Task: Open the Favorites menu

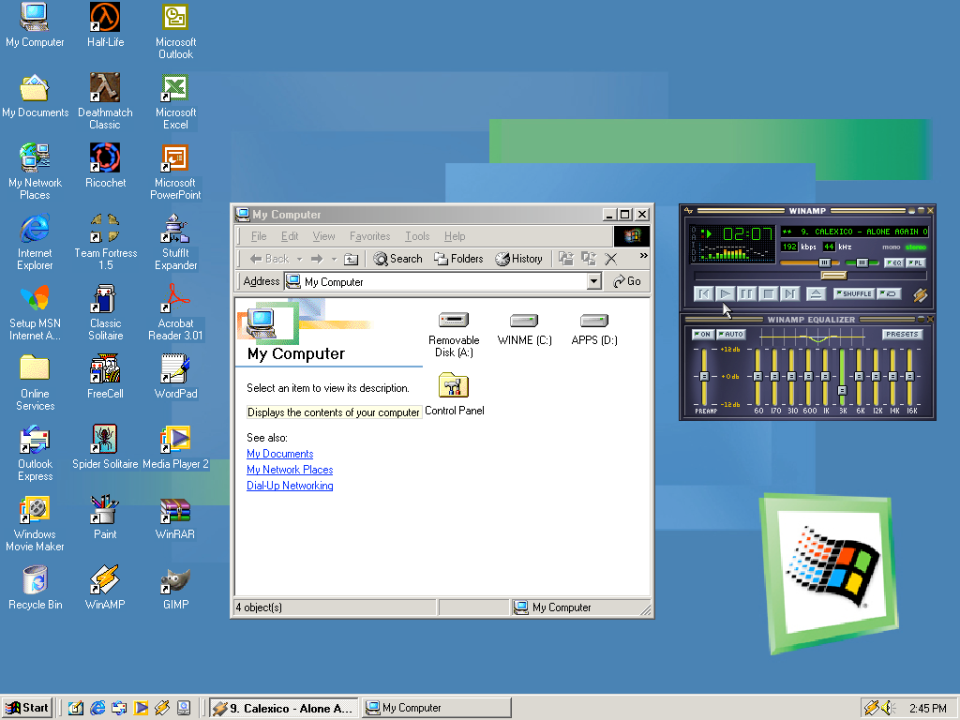Action: (x=370, y=236)
